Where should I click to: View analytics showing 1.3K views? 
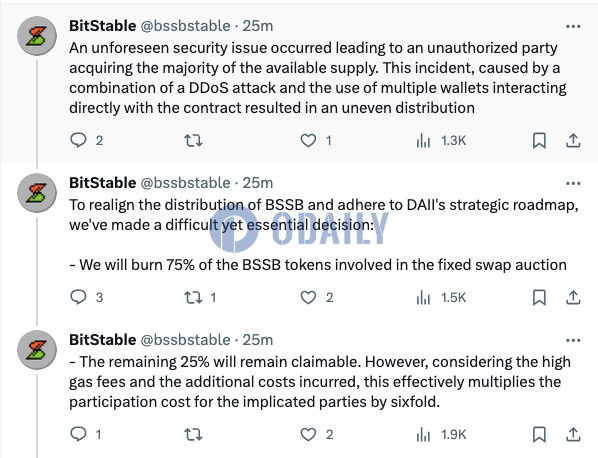pyautogui.click(x=442, y=141)
